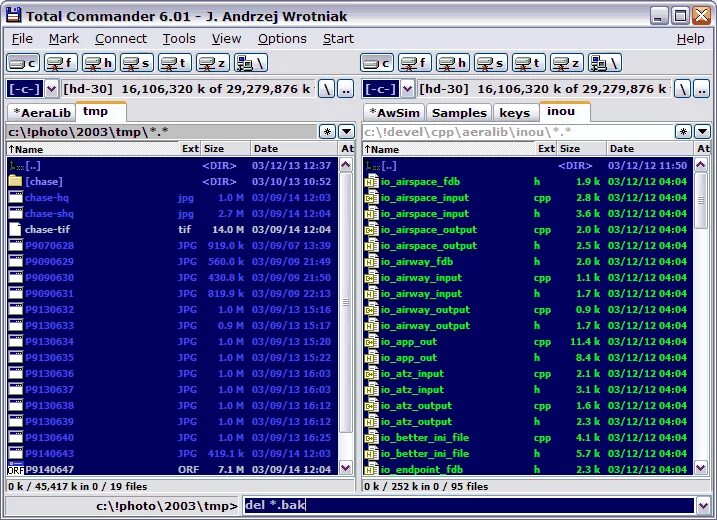Switch left panel to network drive t
The image size is (717, 520).
click(175, 63)
